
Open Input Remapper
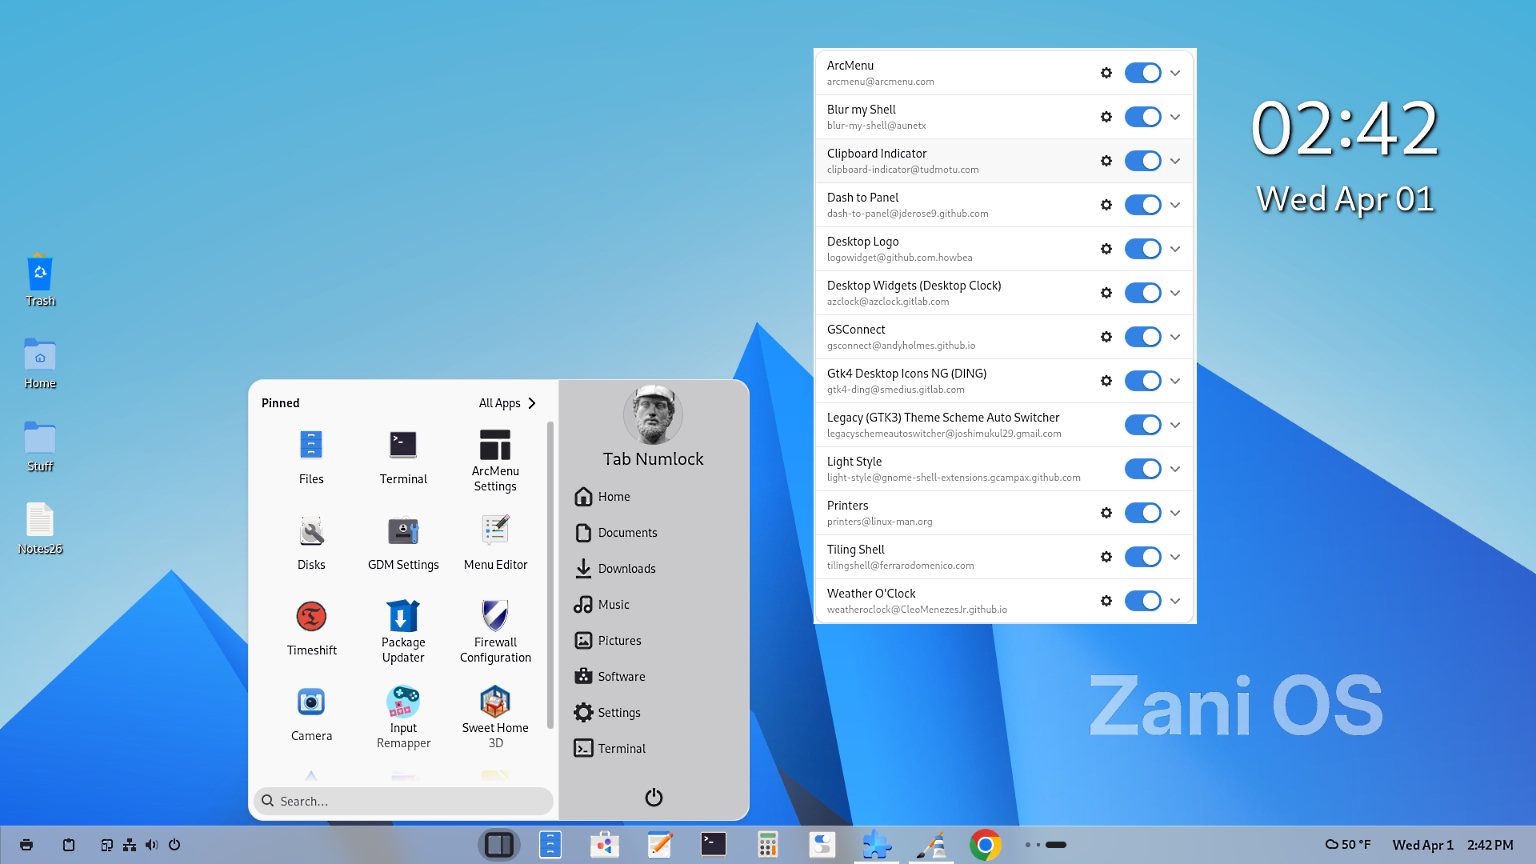tap(403, 716)
